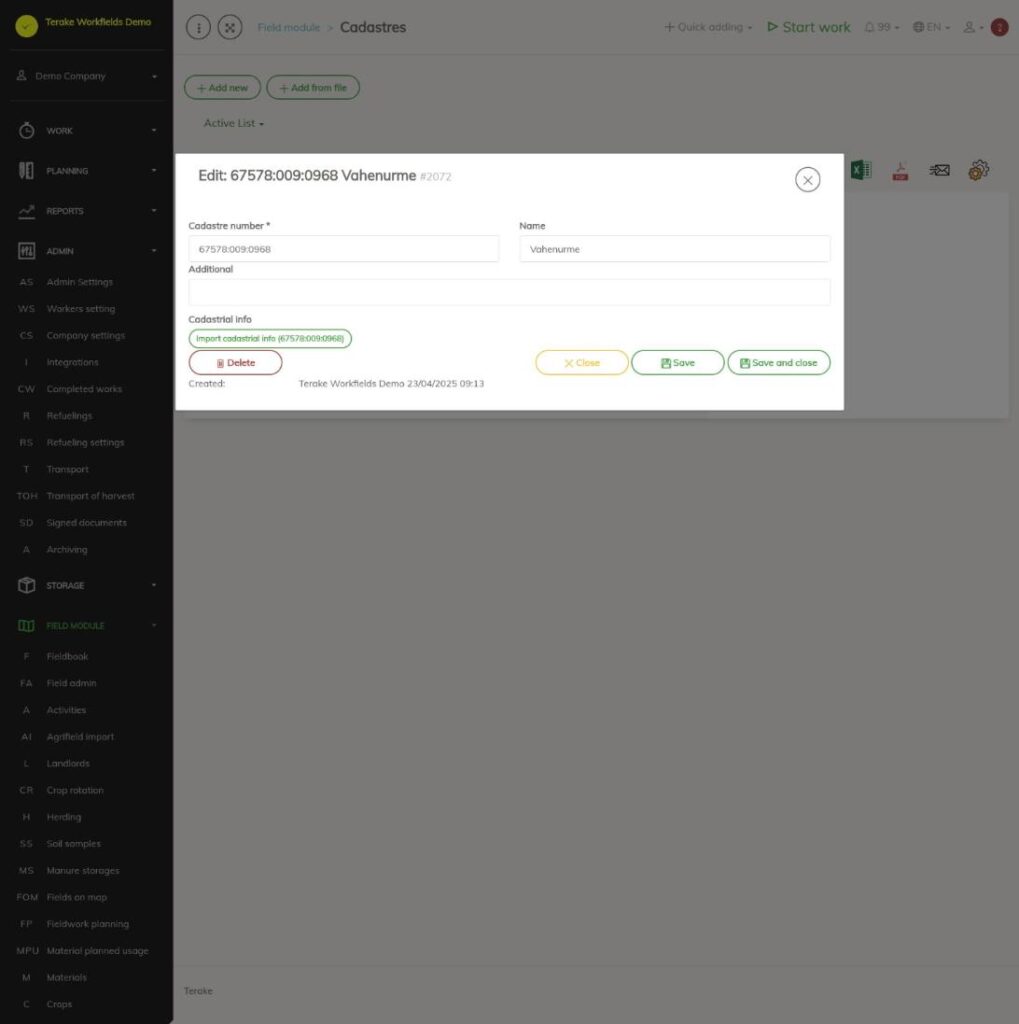Export the list to Excel
1019x1024 pixels.
861,170
